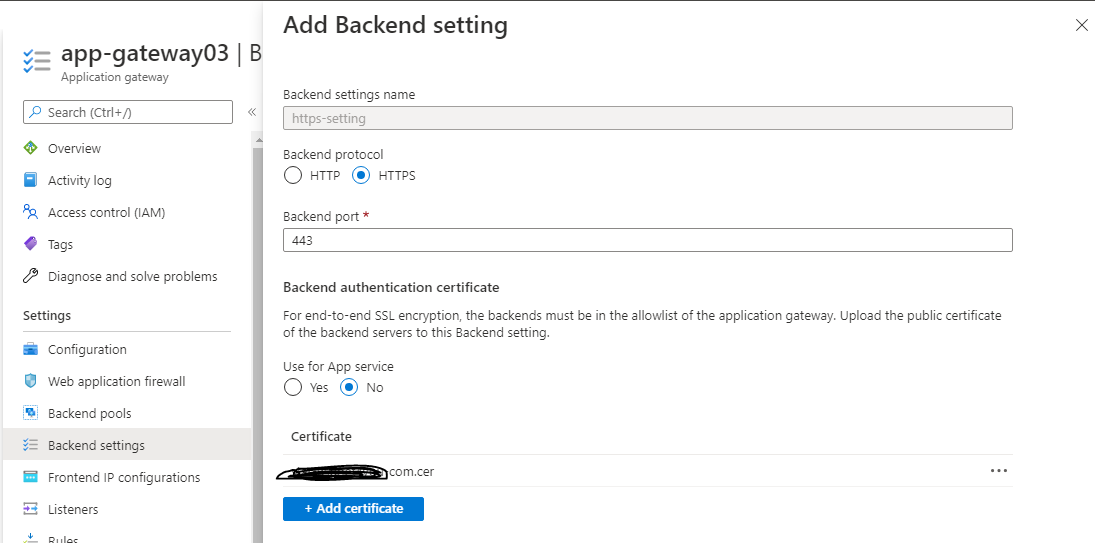Image resolution: width=1095 pixels, height=543 pixels.
Task: Collapse the sidebar with the double chevron
Action: point(251,112)
